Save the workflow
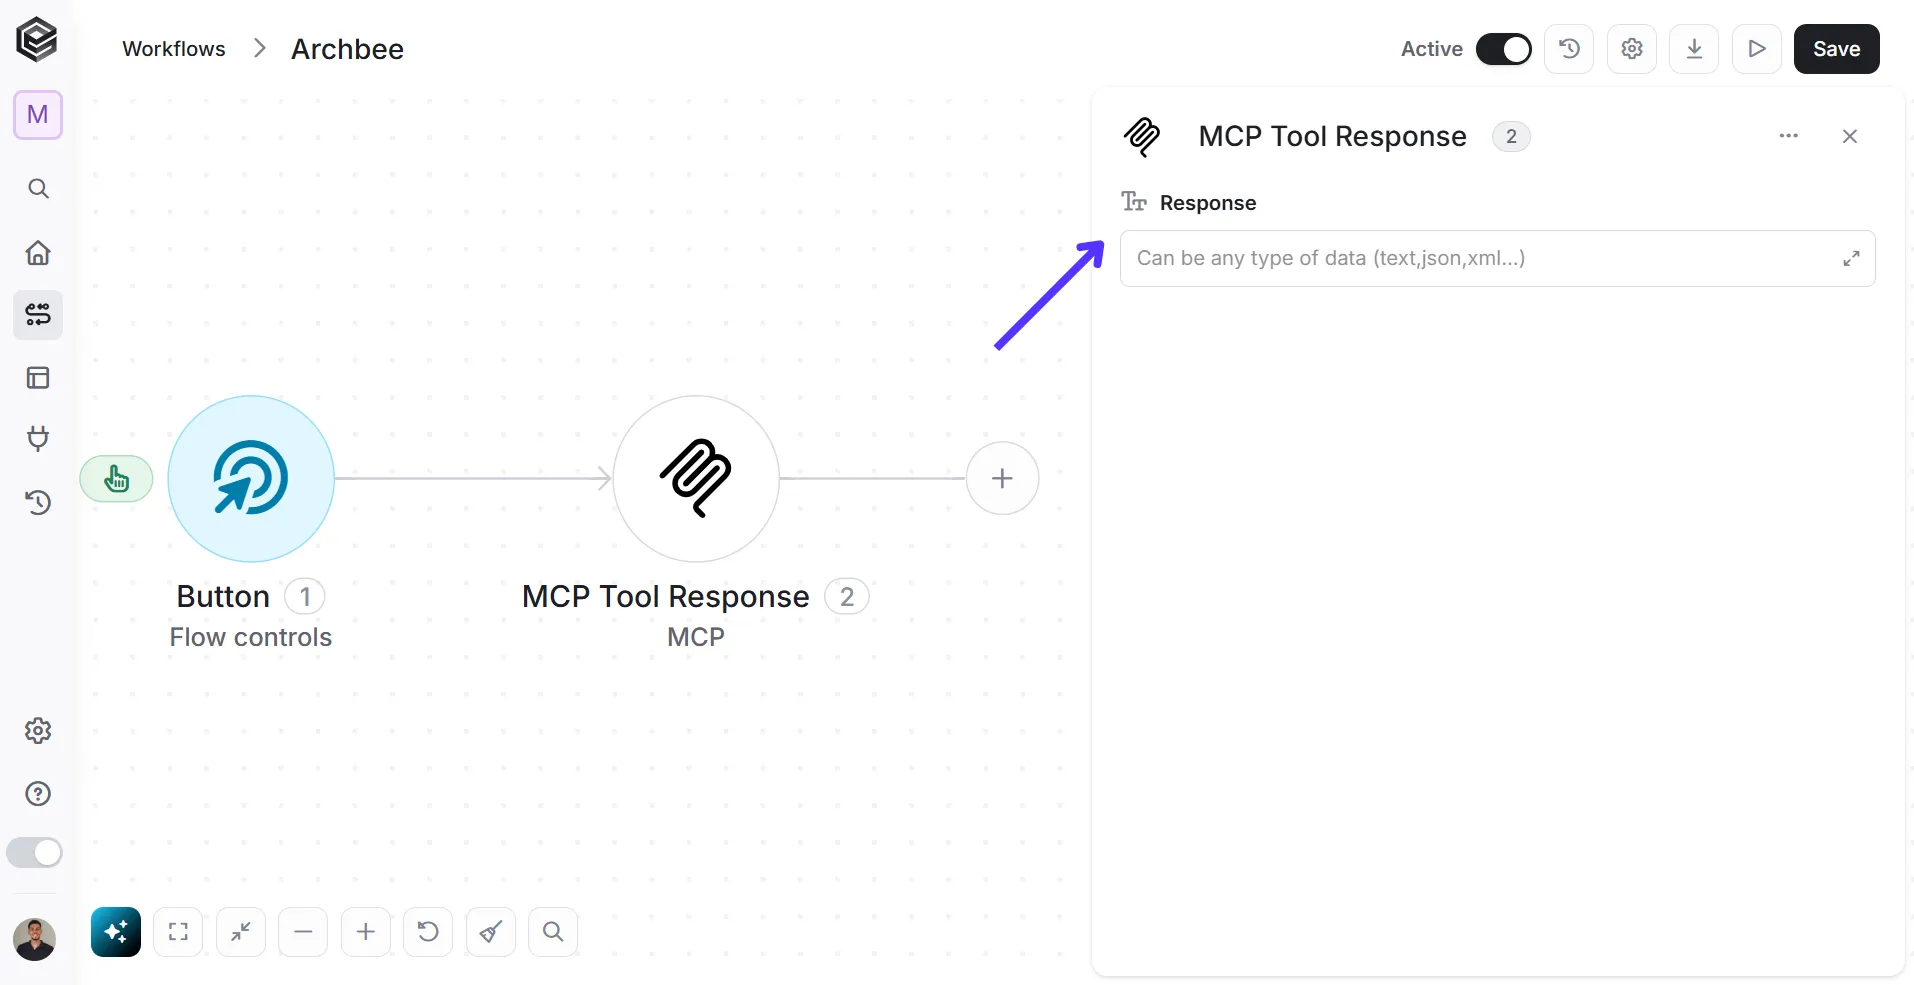 coord(1837,49)
